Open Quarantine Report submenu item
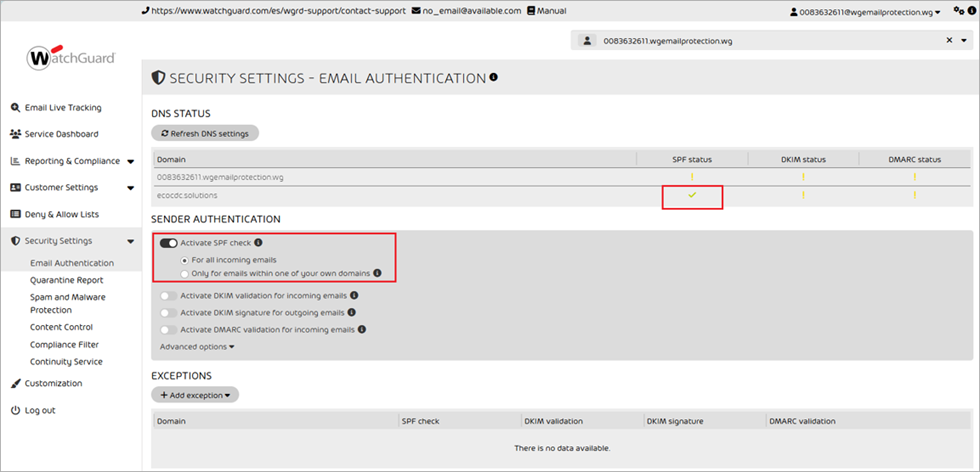This screenshot has height=472, width=980. pos(67,280)
